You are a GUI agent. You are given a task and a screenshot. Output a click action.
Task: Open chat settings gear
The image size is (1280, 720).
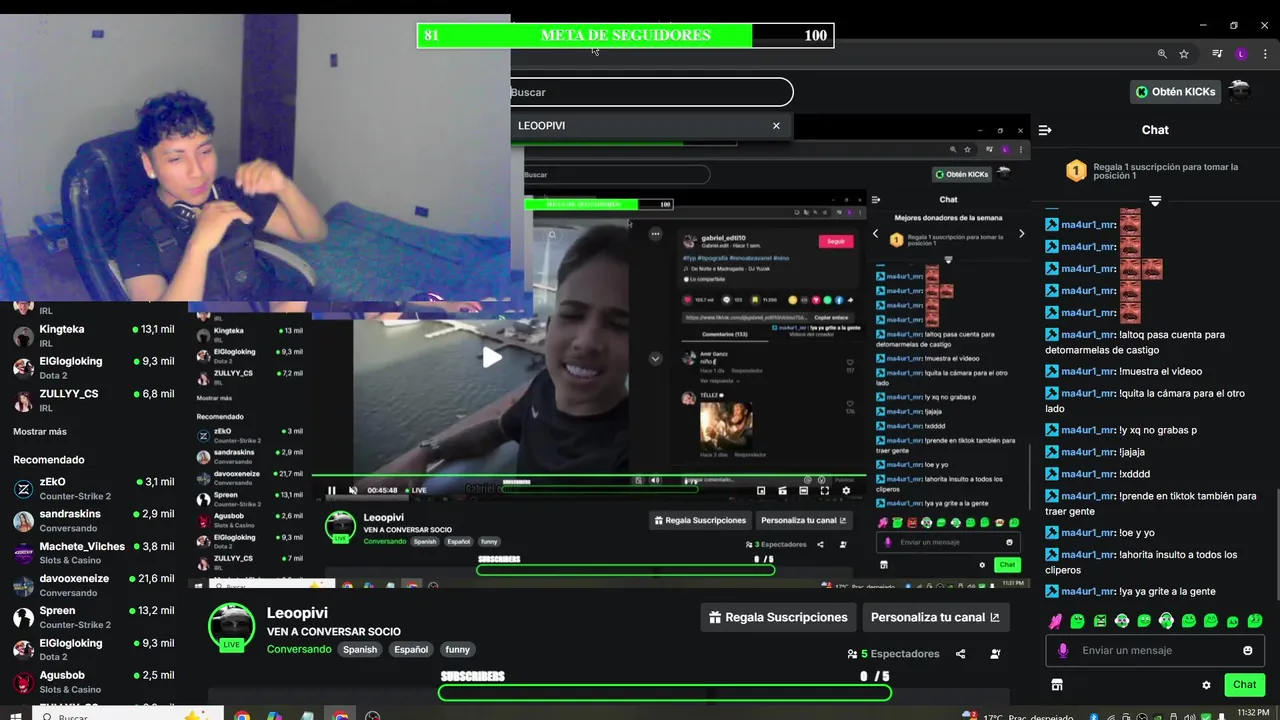[x=1206, y=685]
